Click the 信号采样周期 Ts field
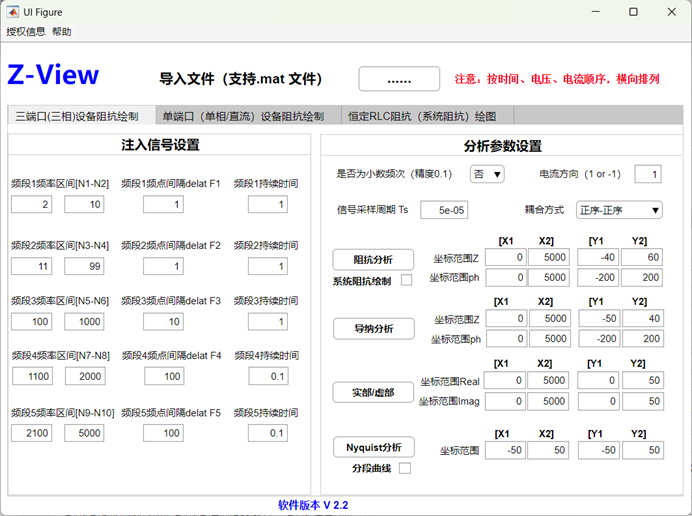 tap(444, 210)
